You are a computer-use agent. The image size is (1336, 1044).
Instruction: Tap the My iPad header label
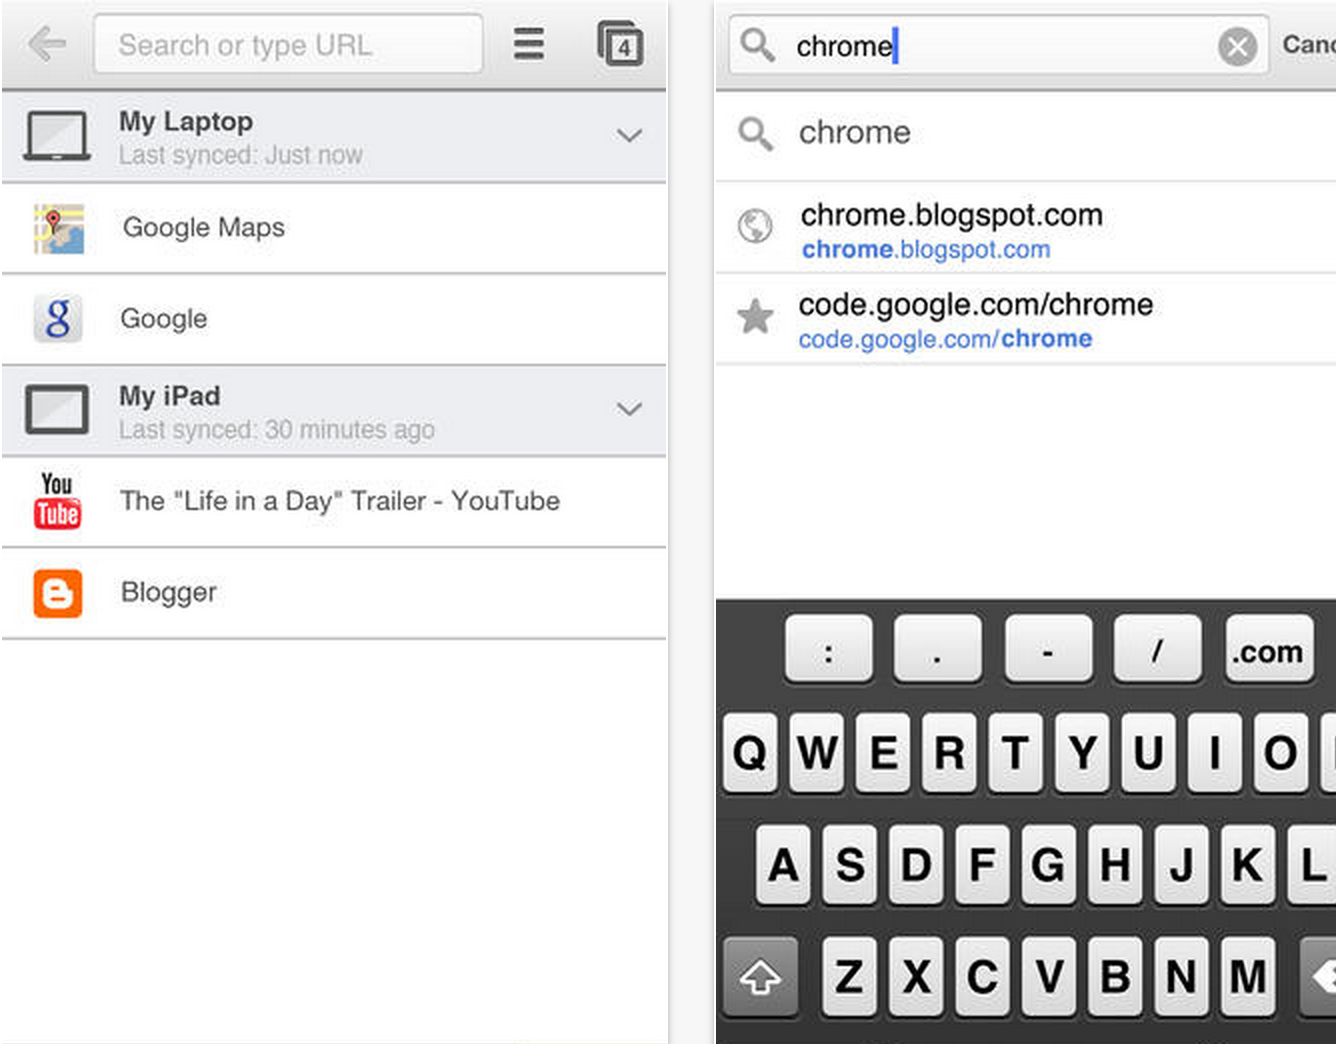point(170,395)
